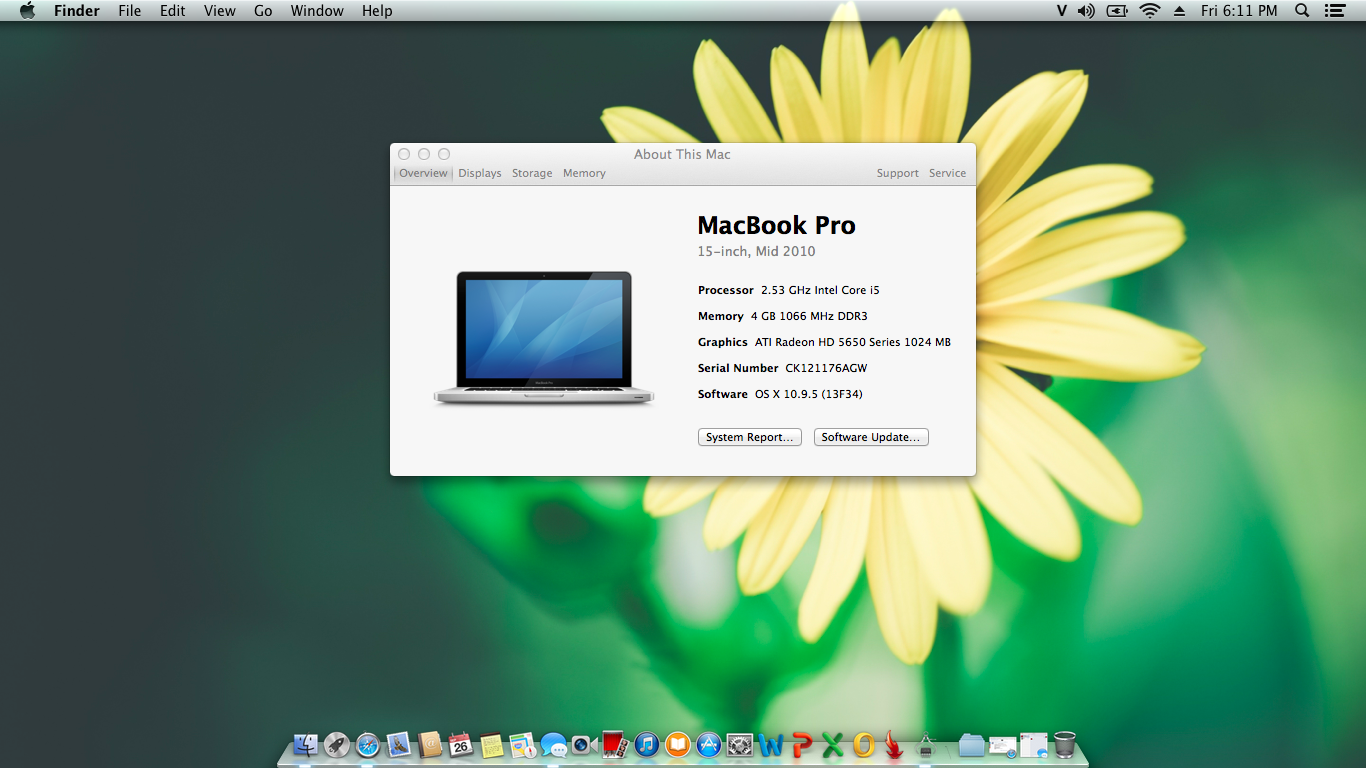Image resolution: width=1366 pixels, height=768 pixels.
Task: Launch iTunes from the dock
Action: pos(647,745)
